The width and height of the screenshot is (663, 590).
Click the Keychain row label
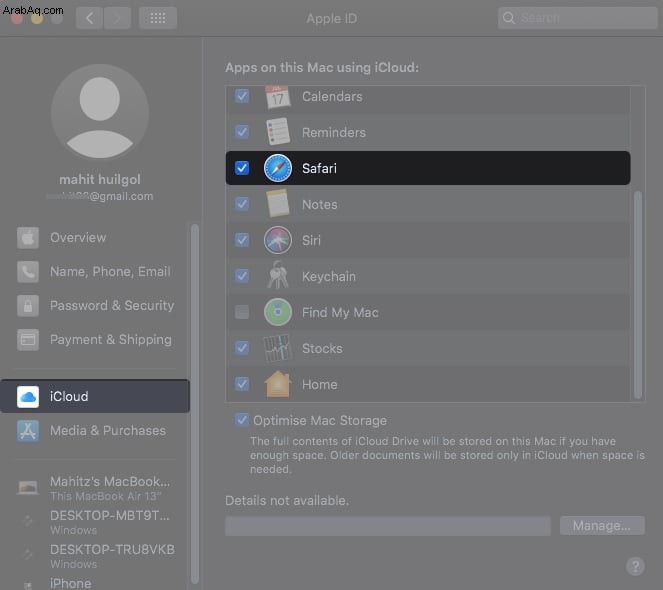tap(329, 277)
